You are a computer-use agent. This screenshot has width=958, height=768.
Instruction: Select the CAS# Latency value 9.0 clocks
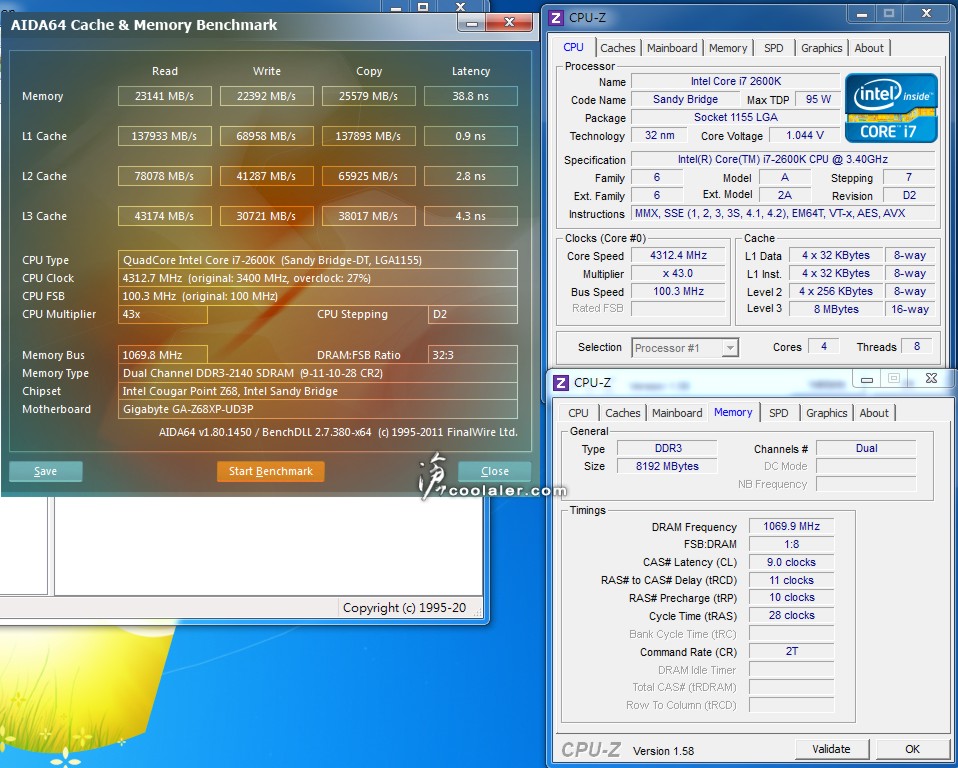[x=792, y=562]
